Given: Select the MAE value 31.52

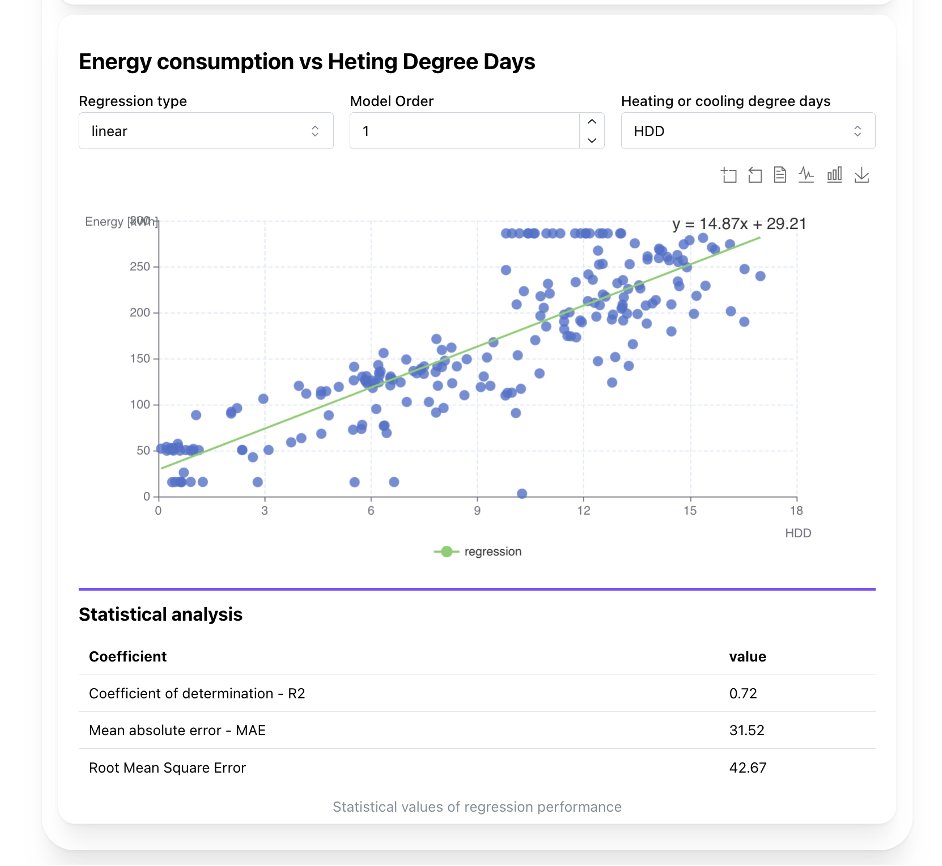Looking at the screenshot, I should (x=747, y=730).
